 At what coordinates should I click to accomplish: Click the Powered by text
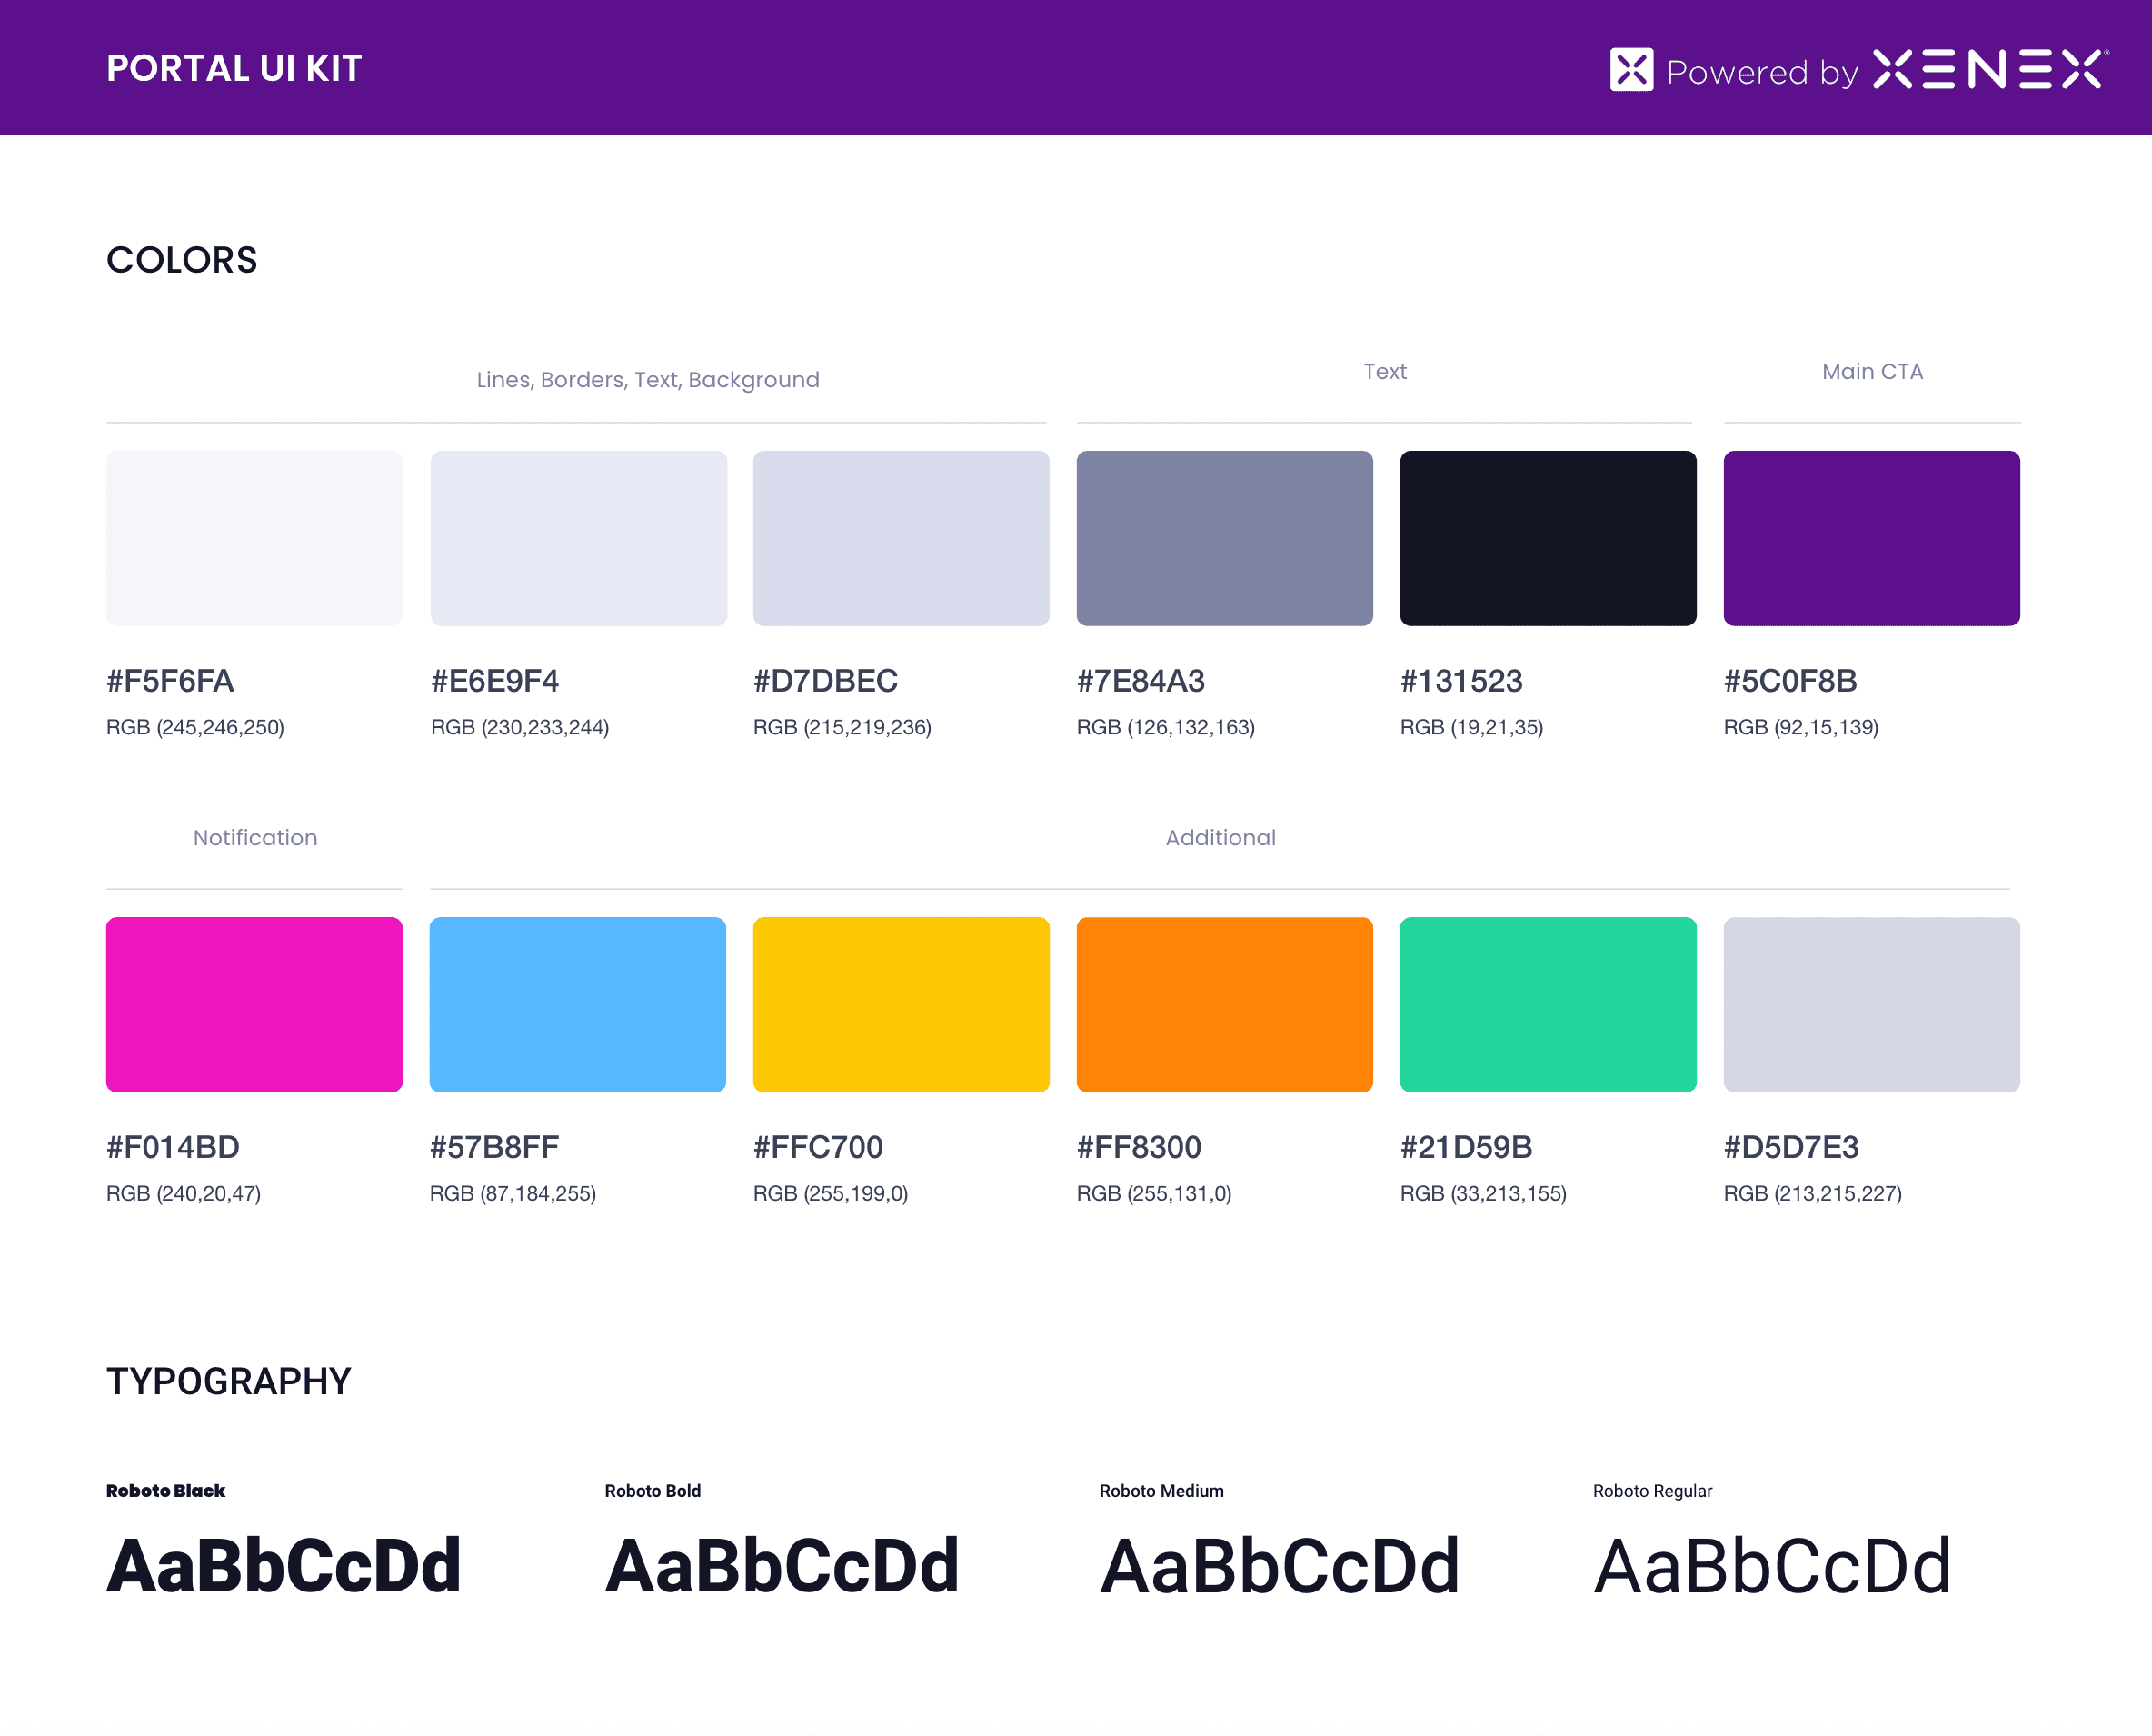1762,72
